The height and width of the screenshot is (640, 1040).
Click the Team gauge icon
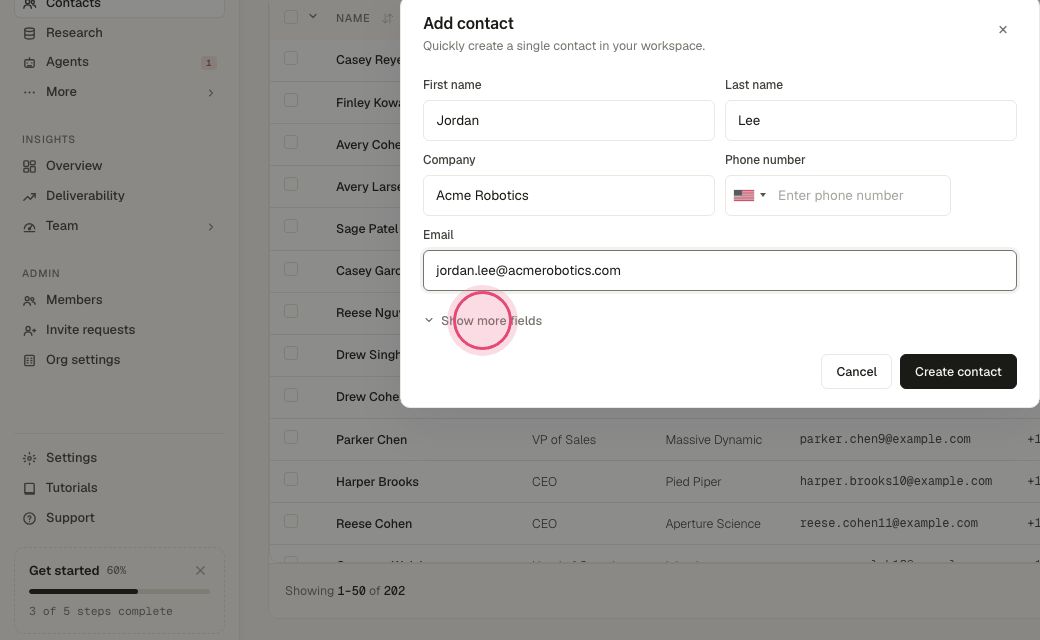(29, 227)
